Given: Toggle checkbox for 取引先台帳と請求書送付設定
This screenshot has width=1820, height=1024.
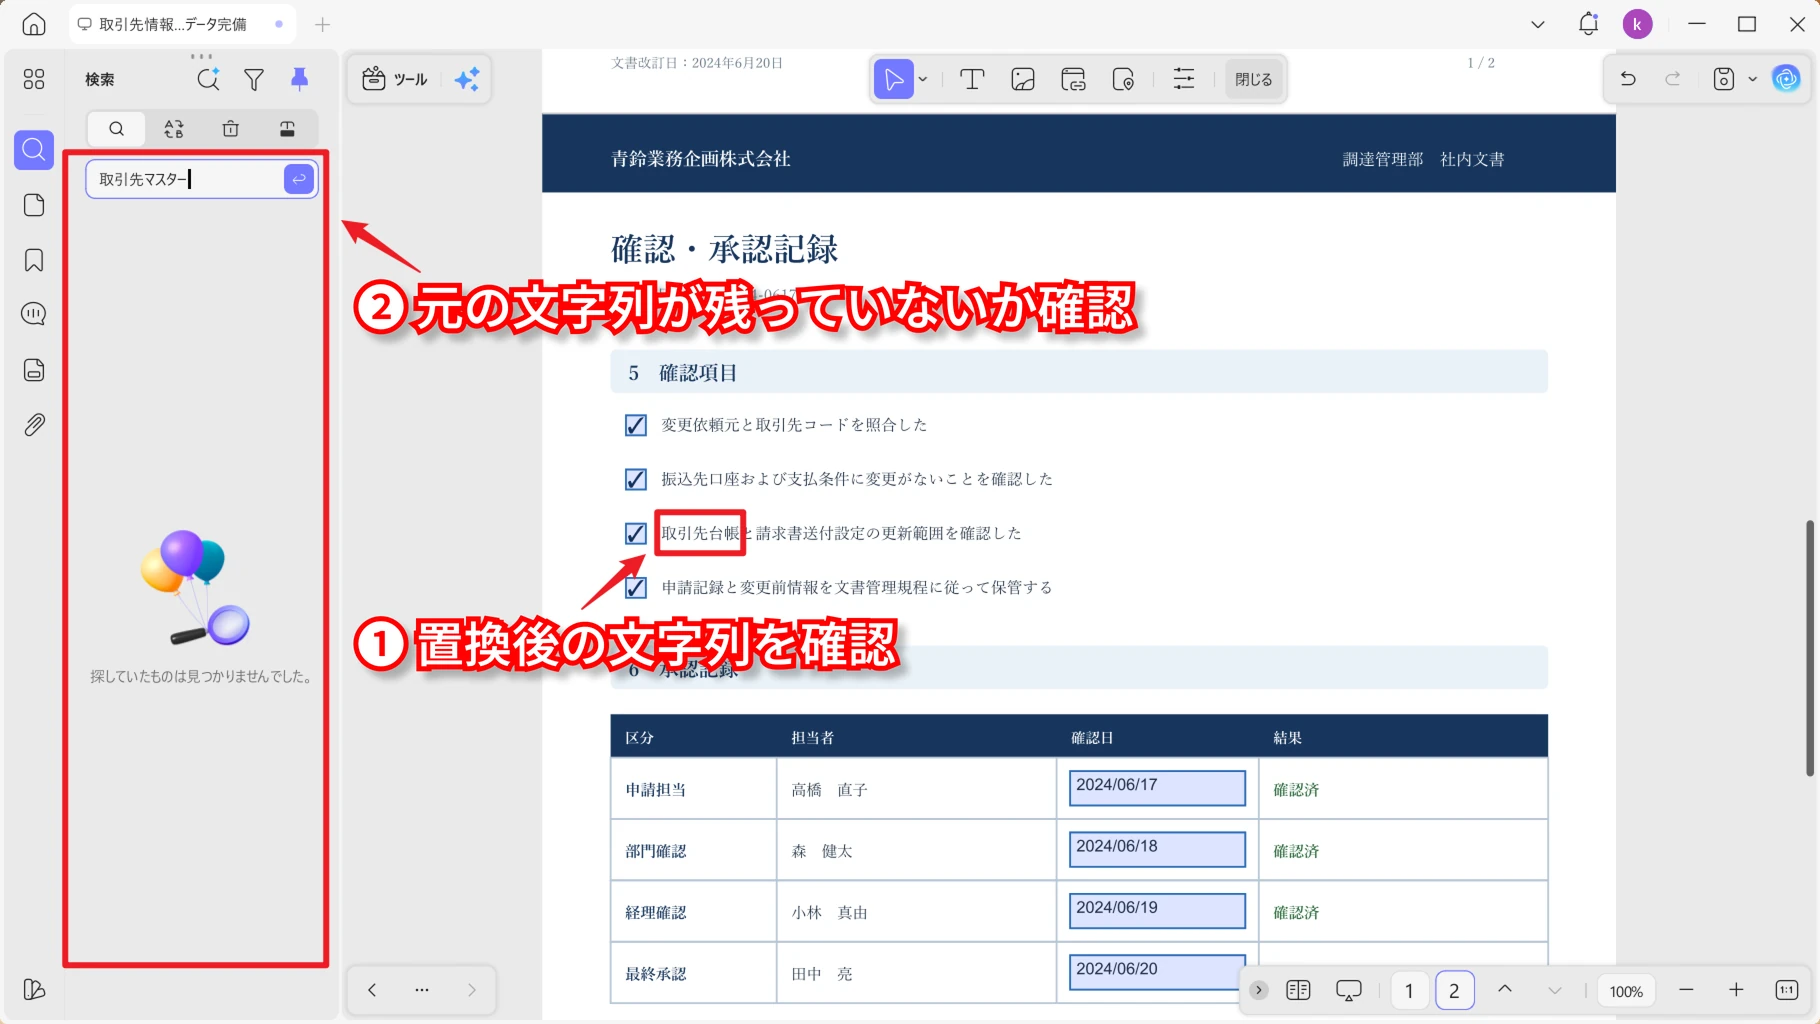Looking at the screenshot, I should click(x=636, y=533).
